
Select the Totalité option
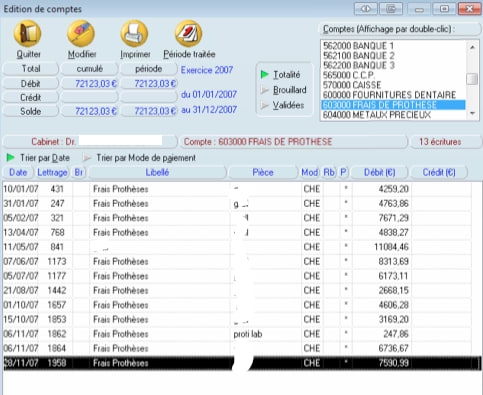[280, 74]
